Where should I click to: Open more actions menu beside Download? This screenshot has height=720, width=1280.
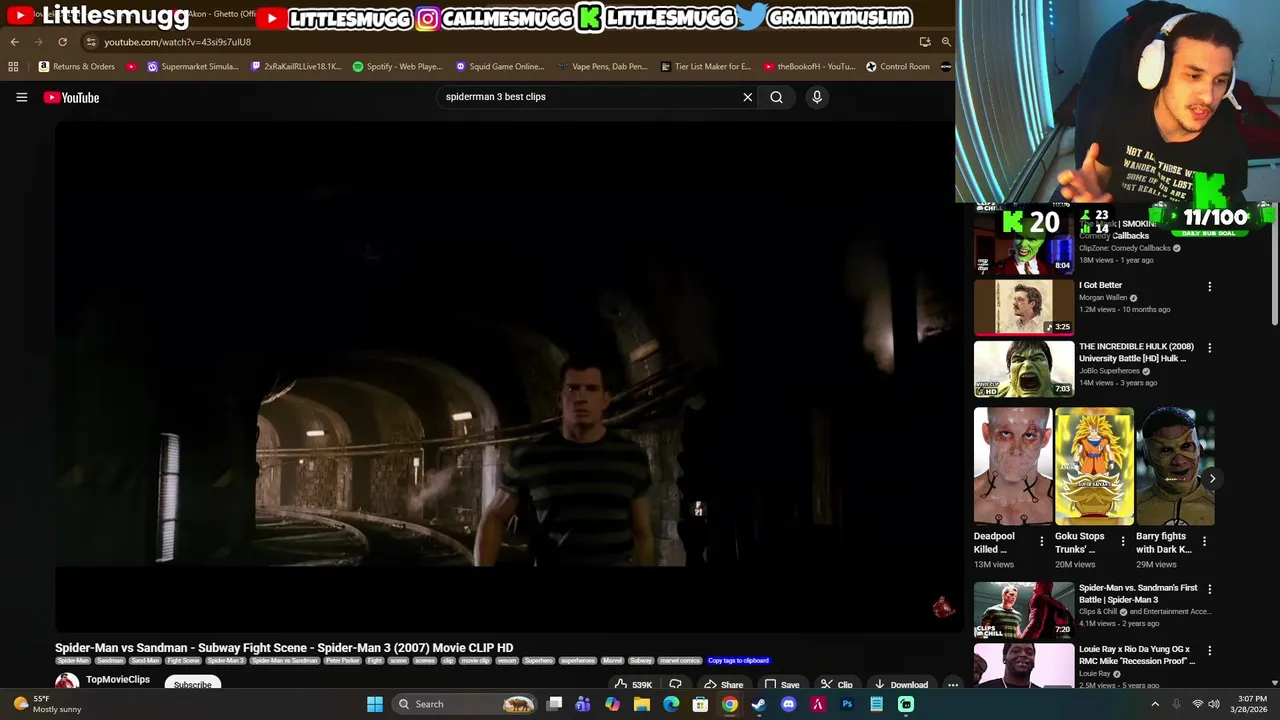953,685
